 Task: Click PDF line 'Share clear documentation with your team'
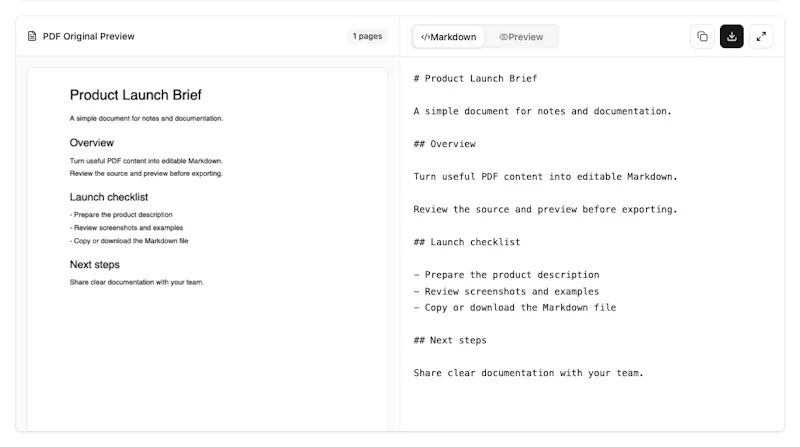point(137,282)
